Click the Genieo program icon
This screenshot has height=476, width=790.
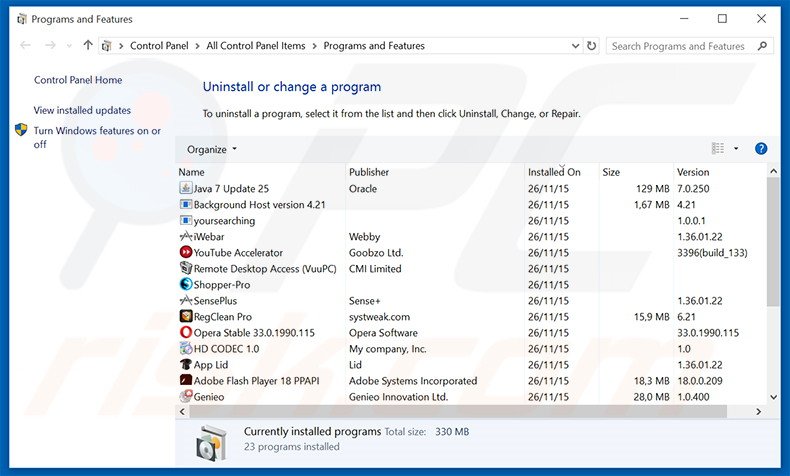[x=186, y=396]
